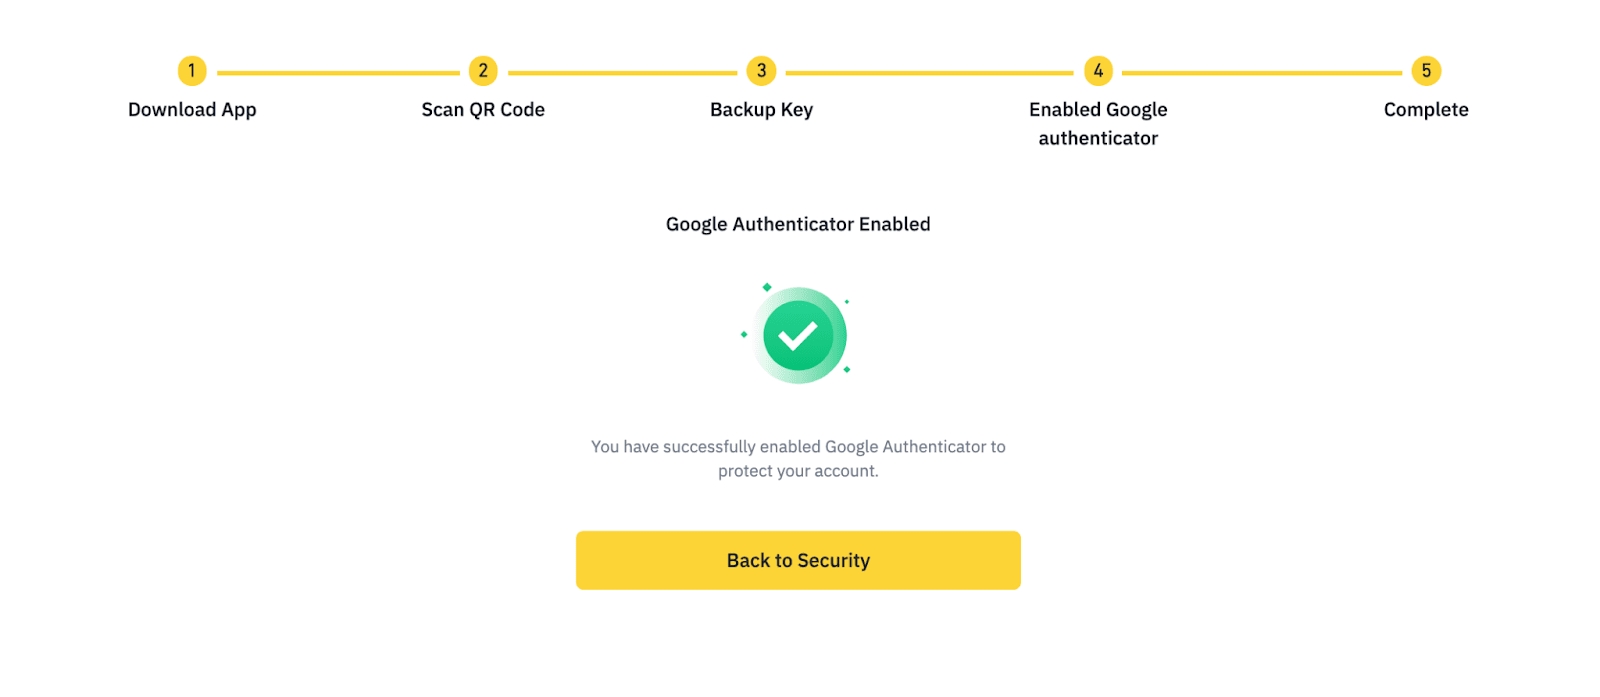1600x697 pixels.
Task: Select the step 4 number circle
Action: click(1098, 71)
